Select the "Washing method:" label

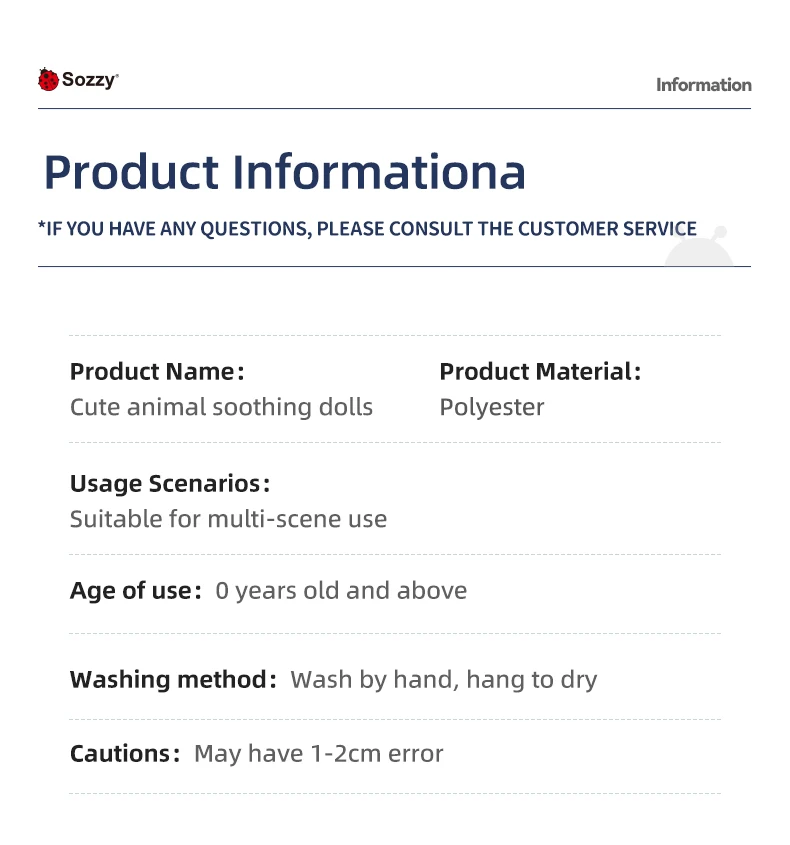tap(173, 680)
